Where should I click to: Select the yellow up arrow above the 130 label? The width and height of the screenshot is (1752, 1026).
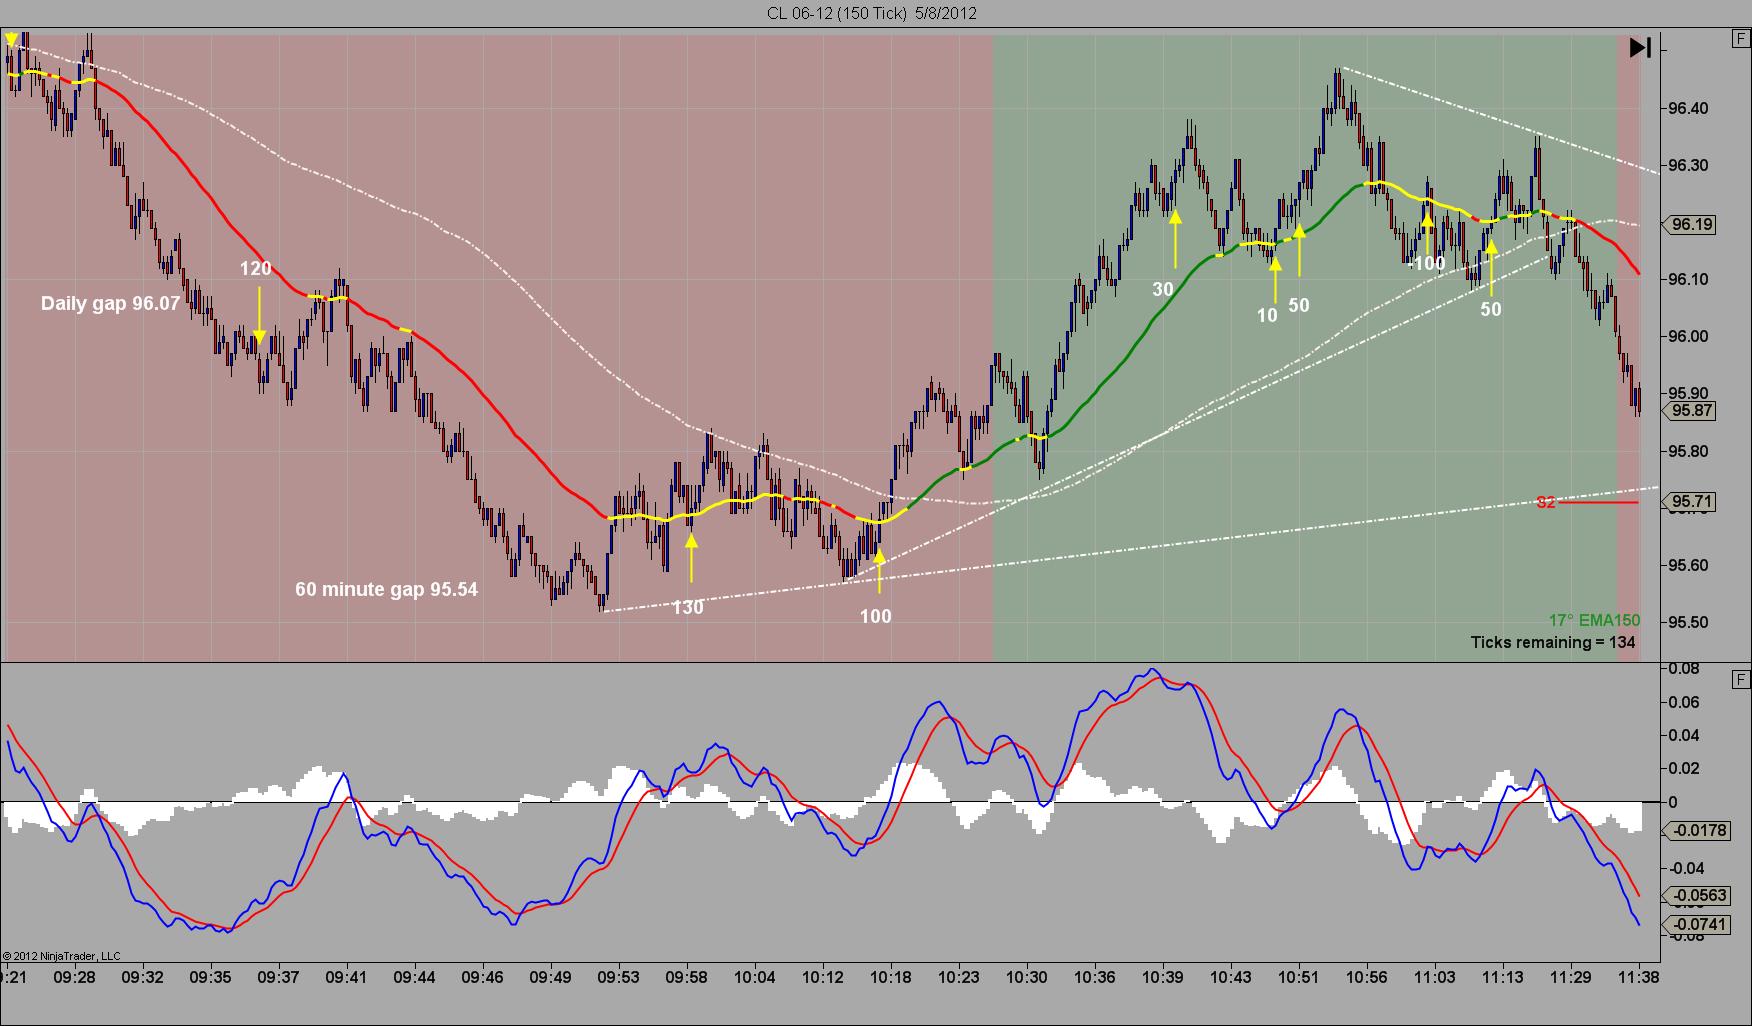(x=691, y=557)
